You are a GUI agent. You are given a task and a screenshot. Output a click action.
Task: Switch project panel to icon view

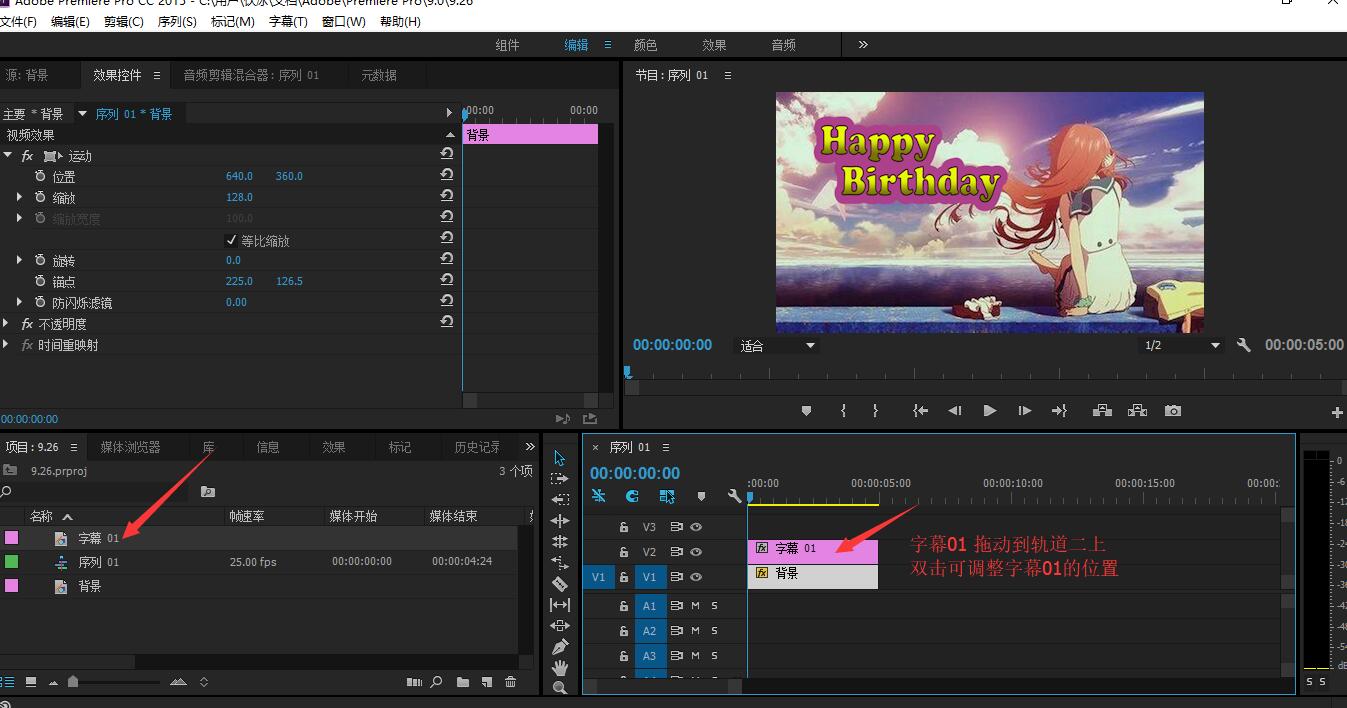tap(31, 682)
